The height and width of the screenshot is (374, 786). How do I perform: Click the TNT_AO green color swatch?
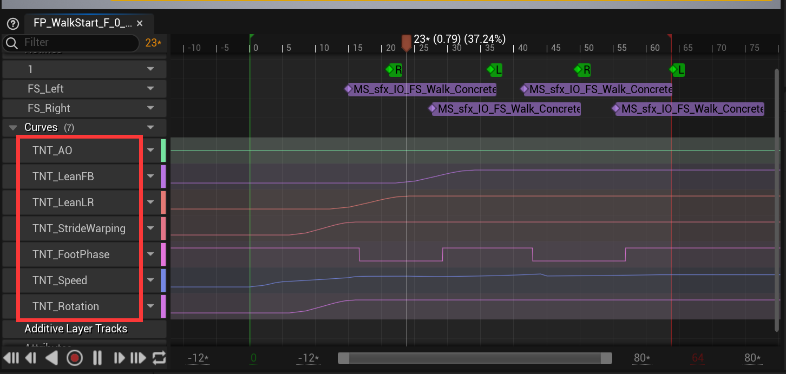[x=163, y=150]
